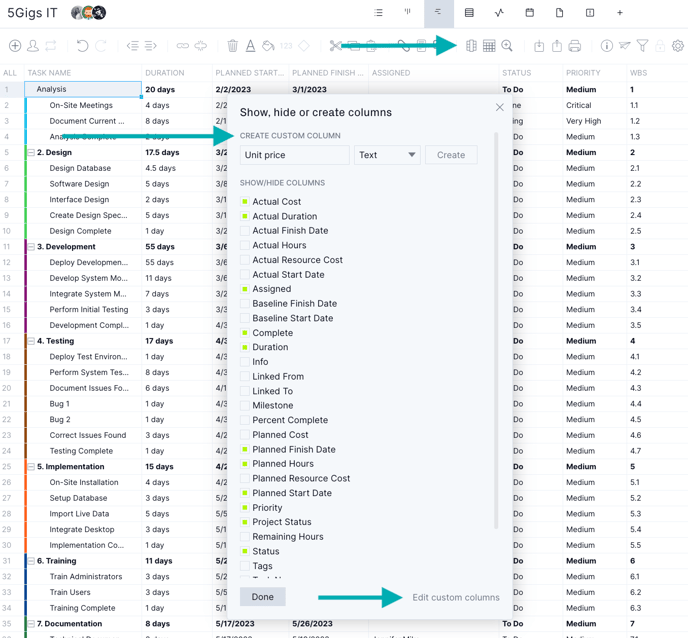Click the milestone diamond icon
Image resolution: width=688 pixels, height=638 pixels.
304,46
